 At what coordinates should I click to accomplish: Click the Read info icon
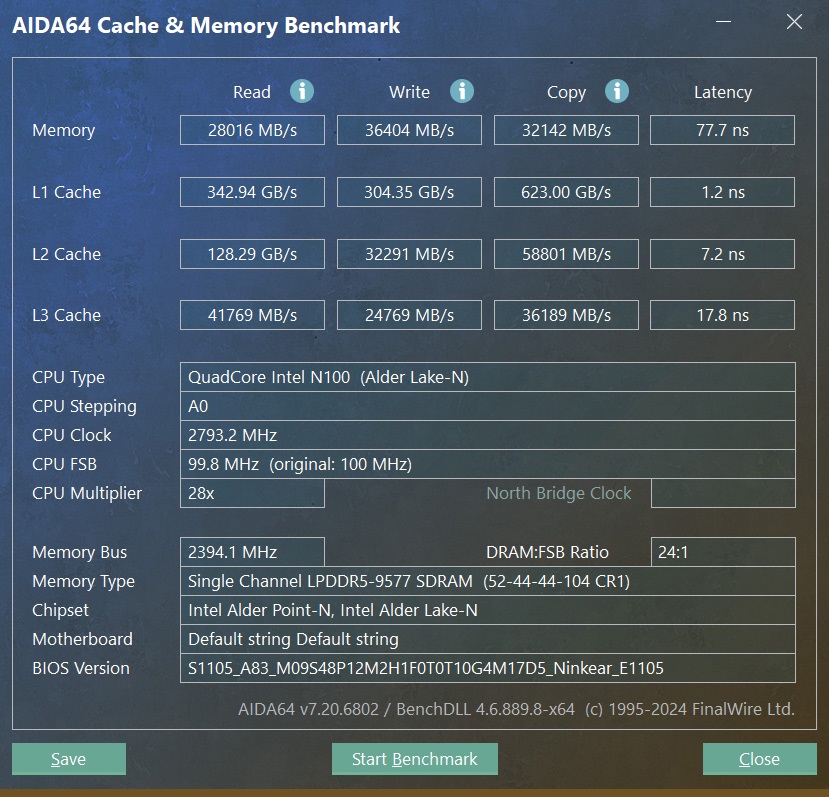302,91
